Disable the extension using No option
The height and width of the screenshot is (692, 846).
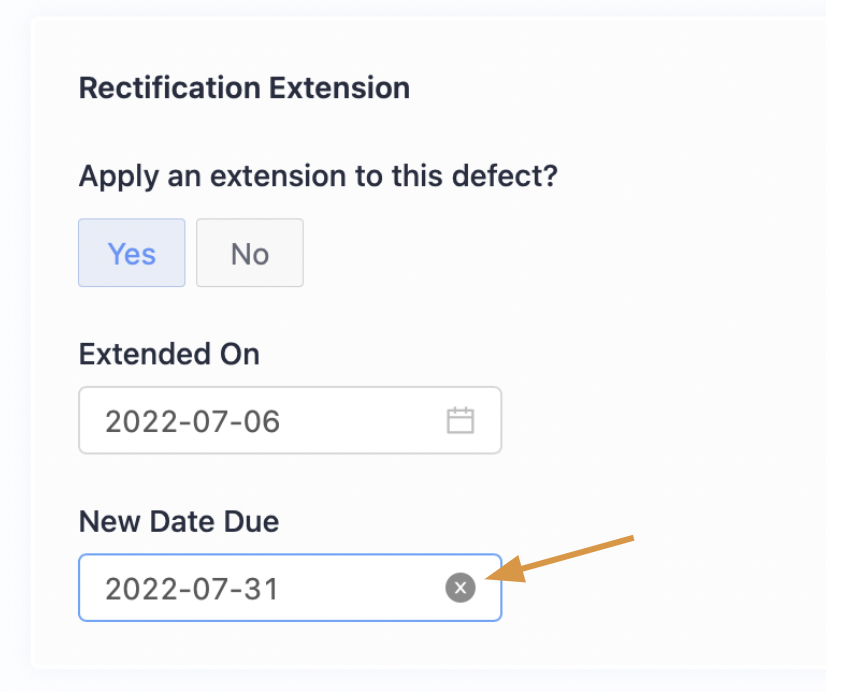[249, 253]
